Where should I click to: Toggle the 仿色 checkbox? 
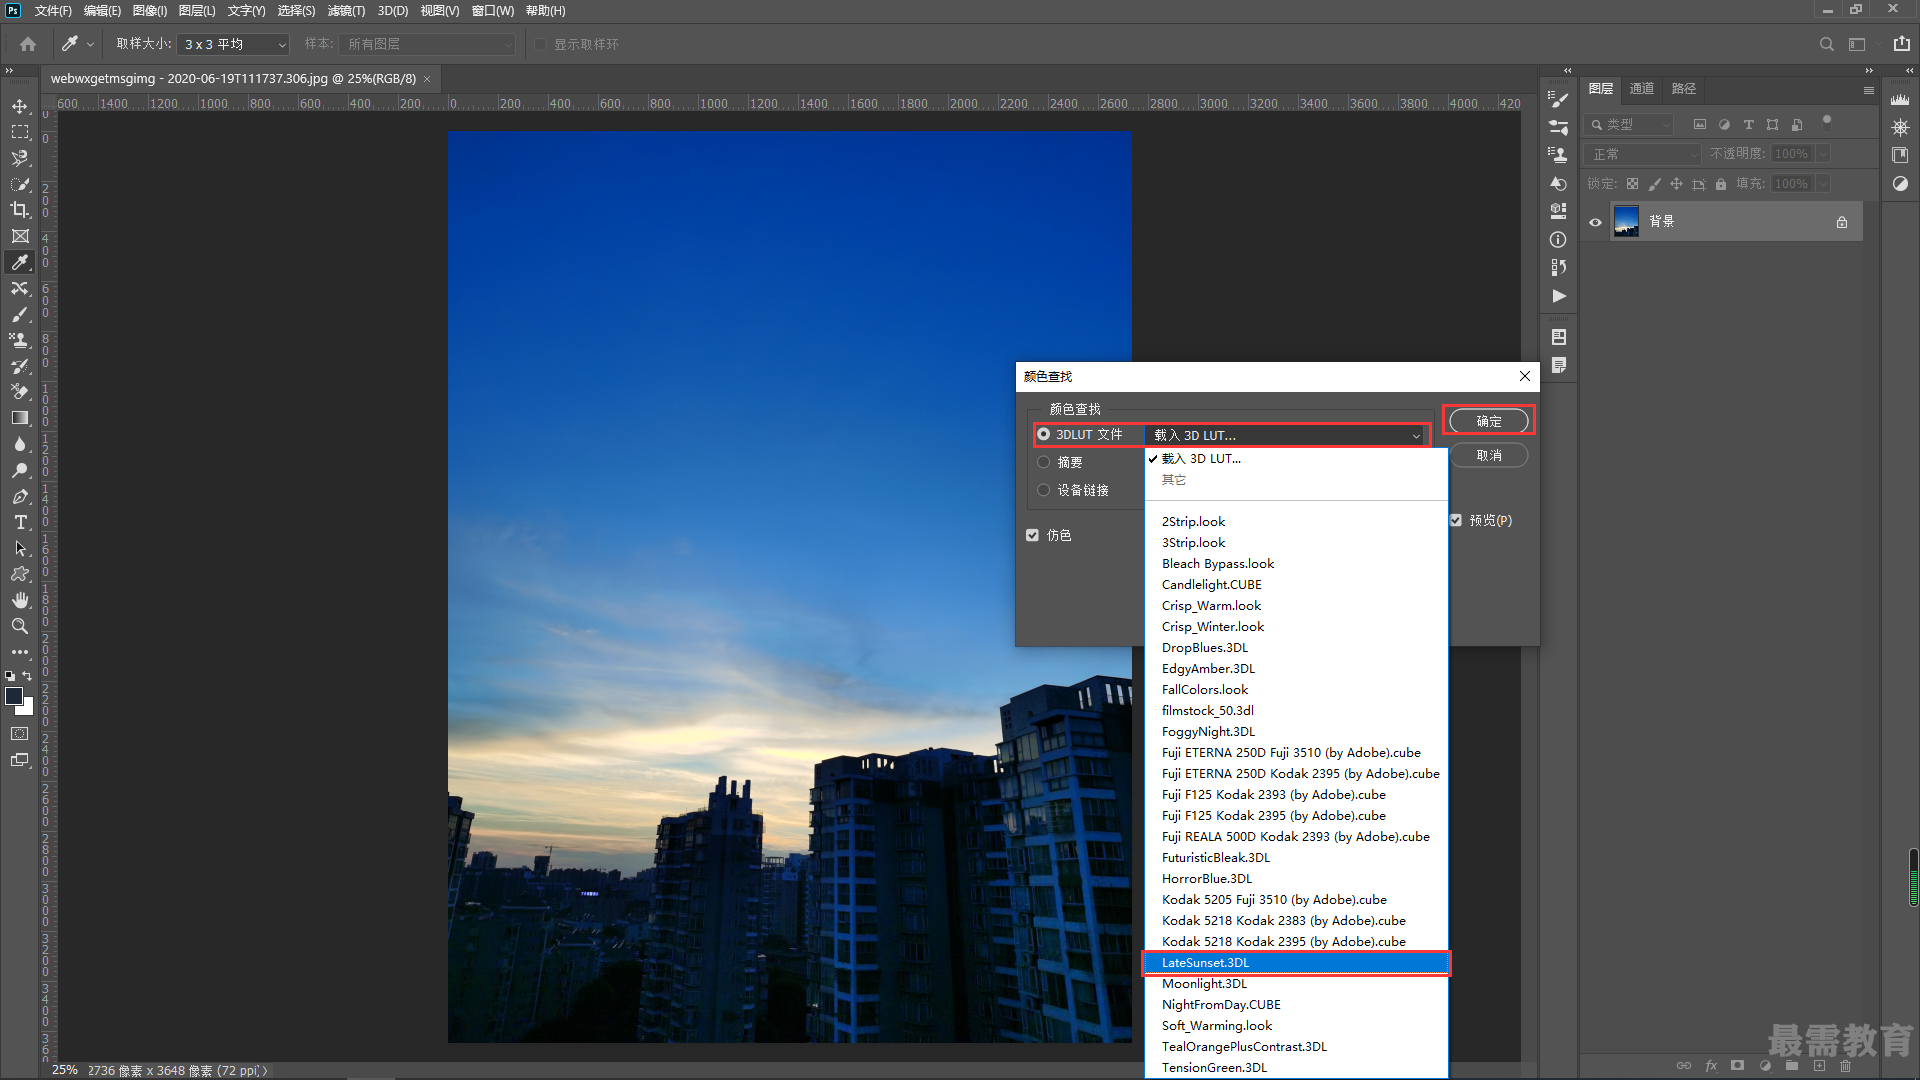pyautogui.click(x=1032, y=535)
